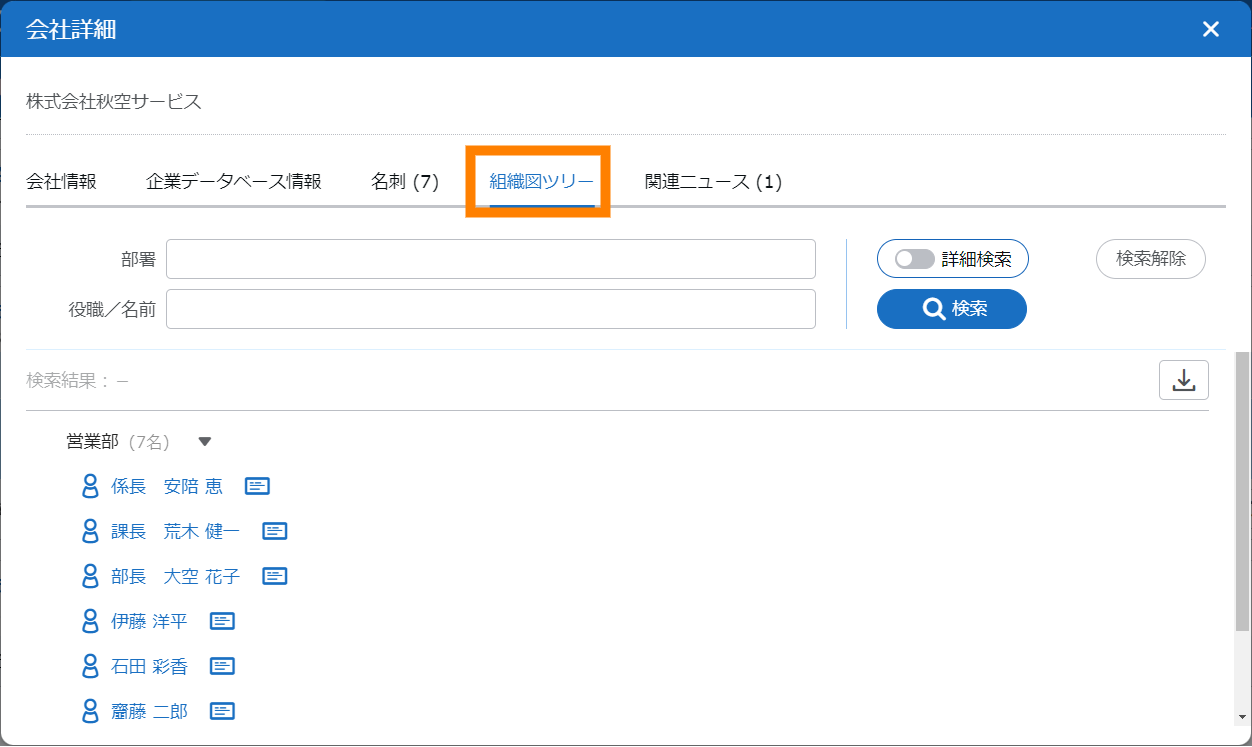Open business card icon for 大空 花子
This screenshot has width=1252, height=747.
tap(275, 576)
